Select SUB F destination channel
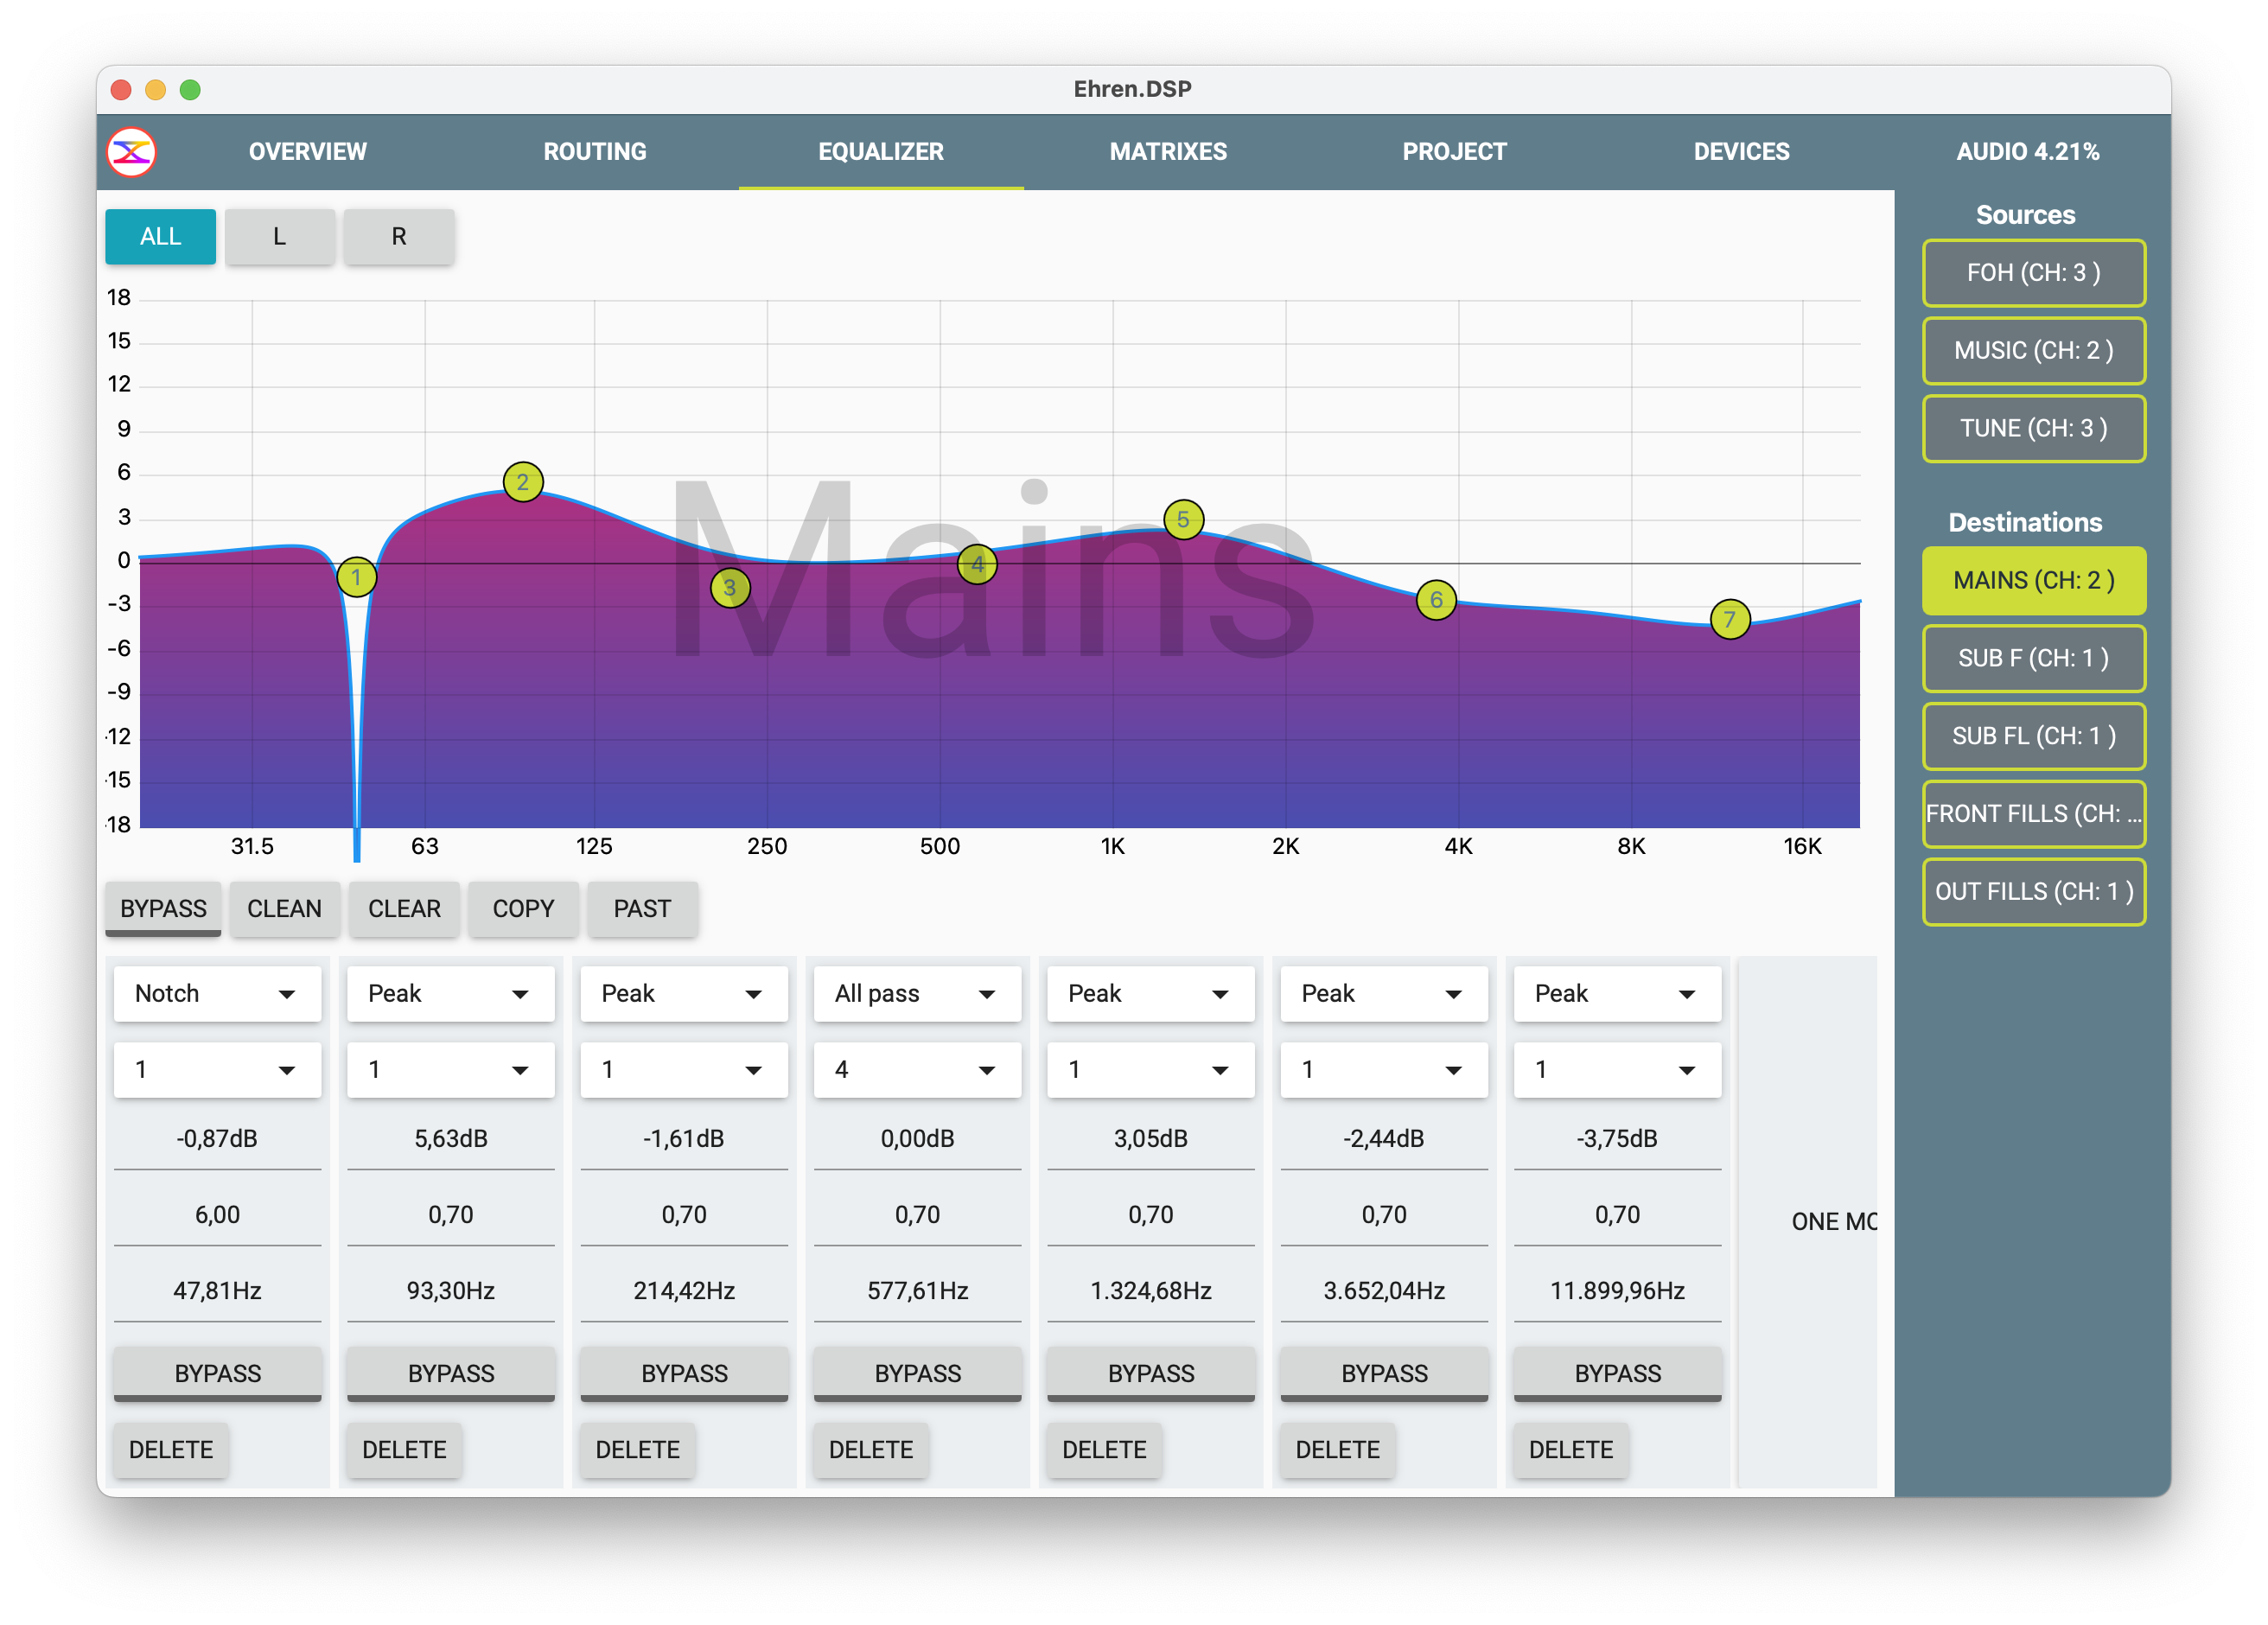 (x=2033, y=658)
